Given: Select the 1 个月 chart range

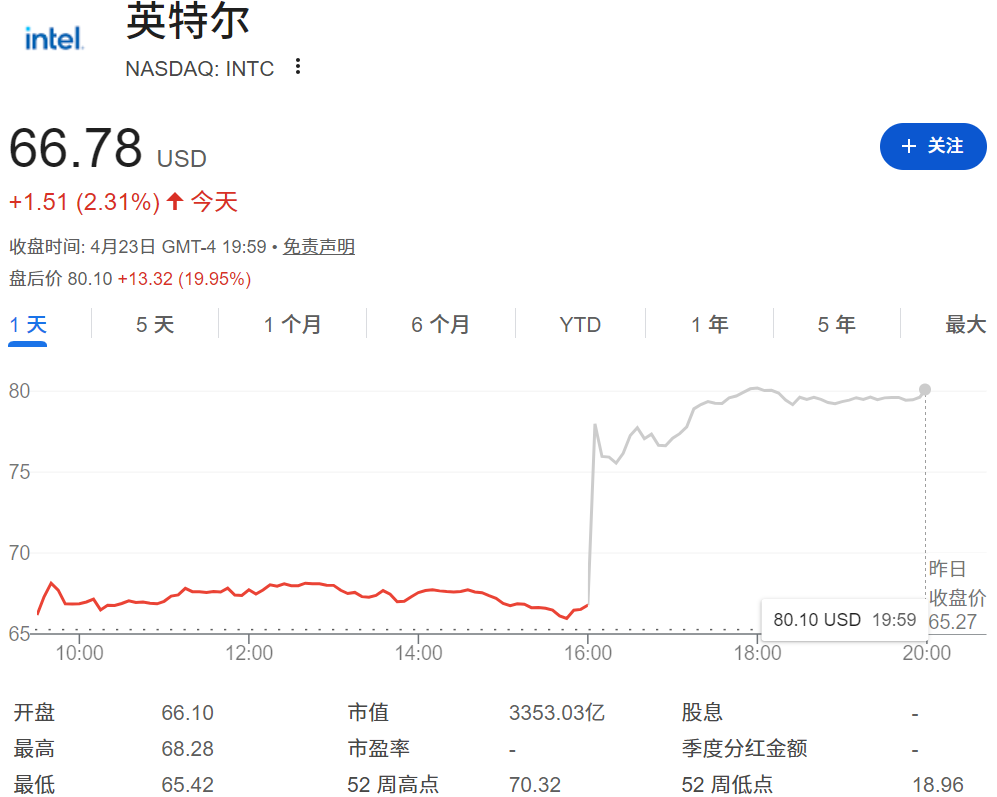Looking at the screenshot, I should (290, 324).
